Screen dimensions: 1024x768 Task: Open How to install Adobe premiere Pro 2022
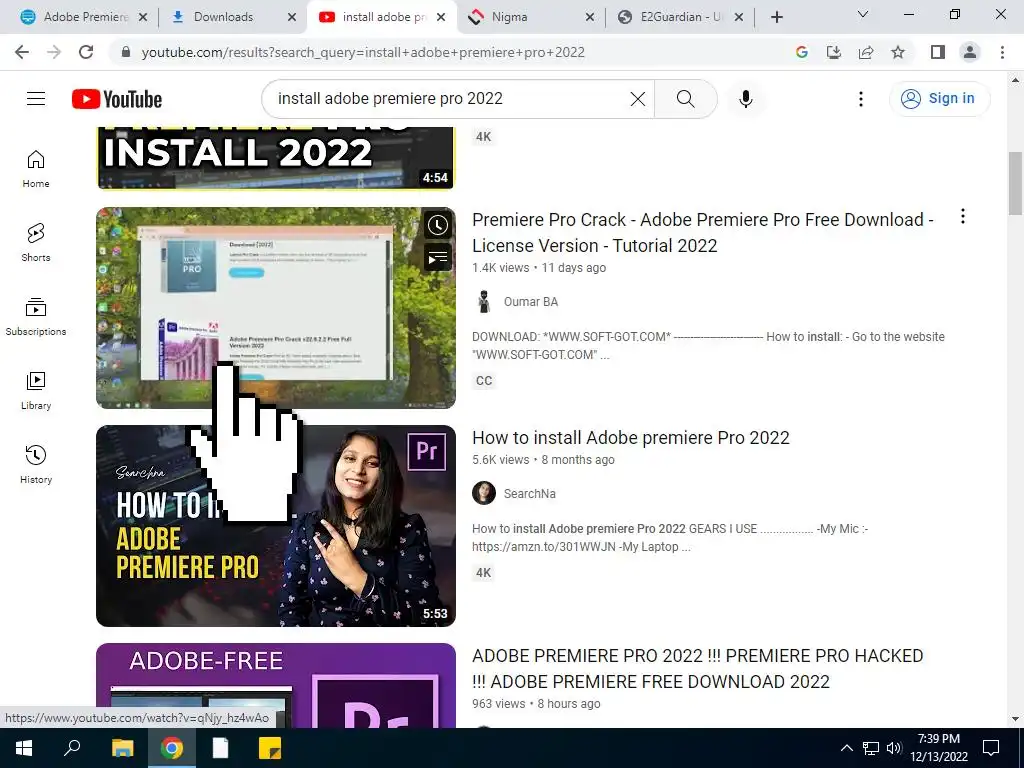tap(631, 438)
